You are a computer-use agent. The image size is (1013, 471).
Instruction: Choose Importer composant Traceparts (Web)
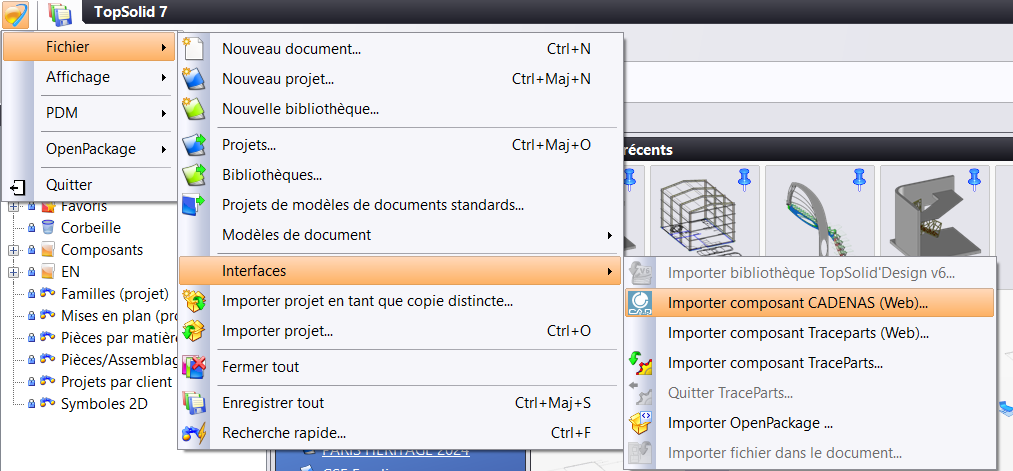tap(810, 333)
